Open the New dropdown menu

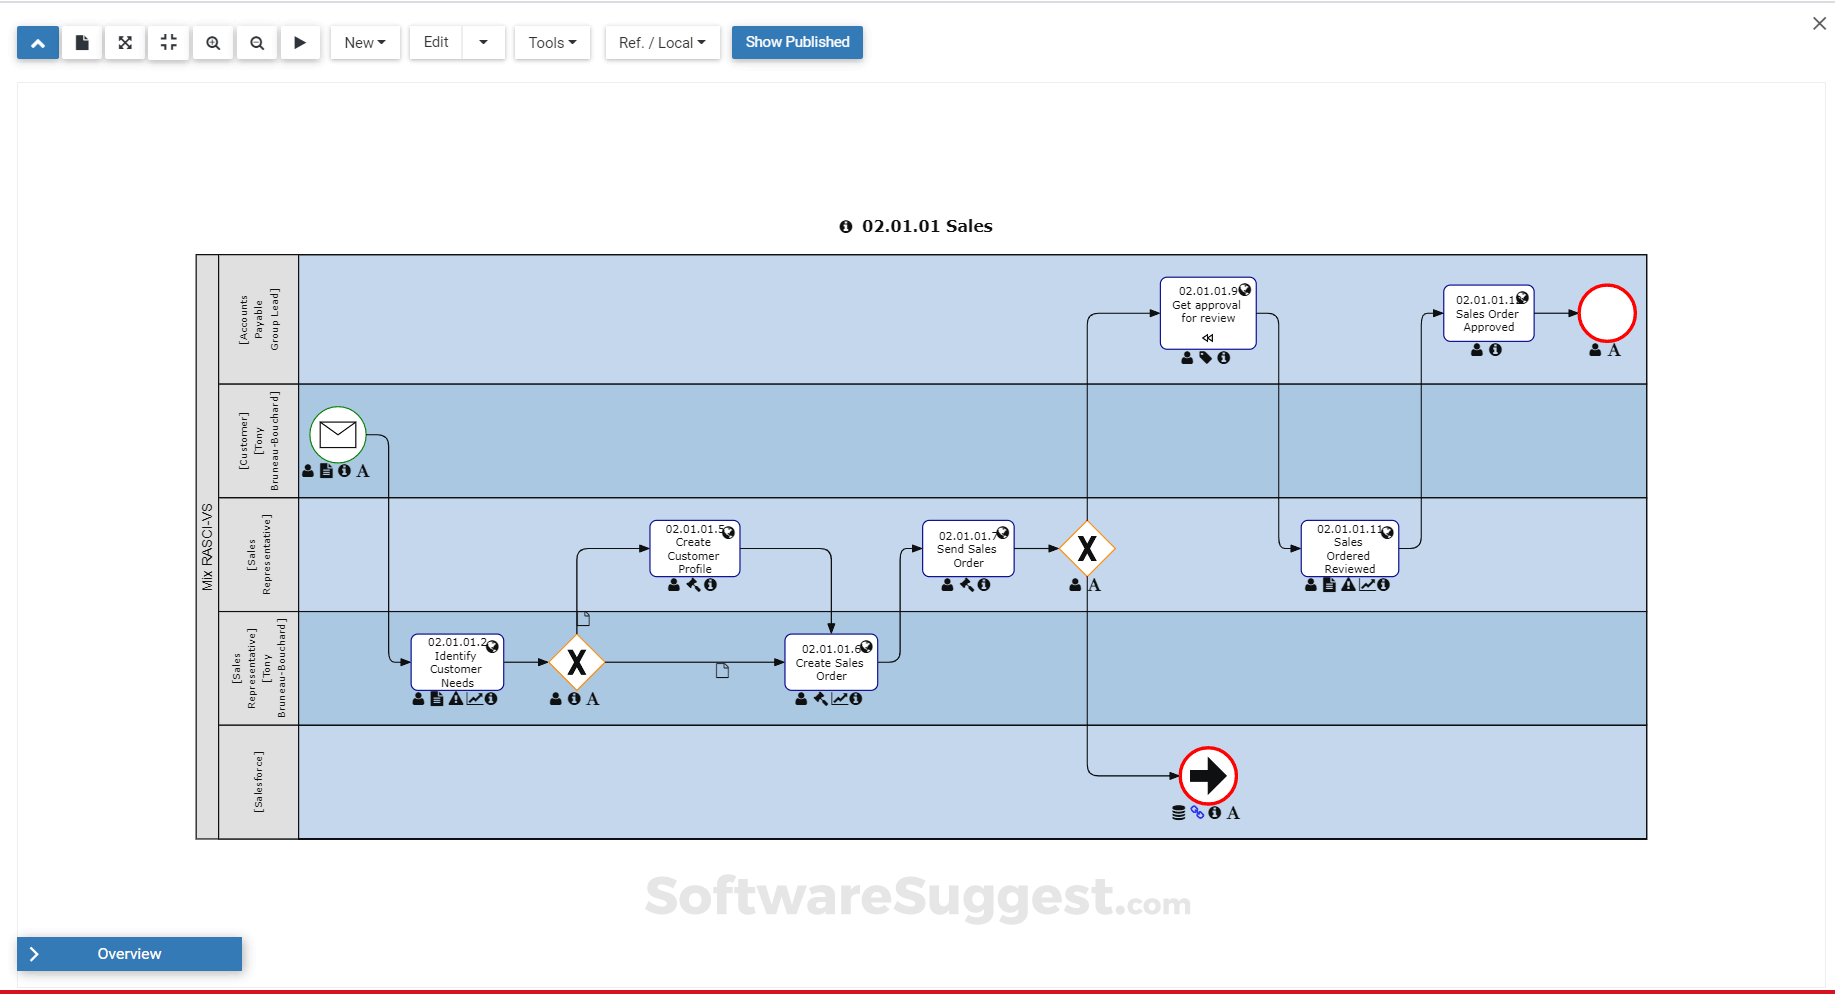(x=364, y=42)
